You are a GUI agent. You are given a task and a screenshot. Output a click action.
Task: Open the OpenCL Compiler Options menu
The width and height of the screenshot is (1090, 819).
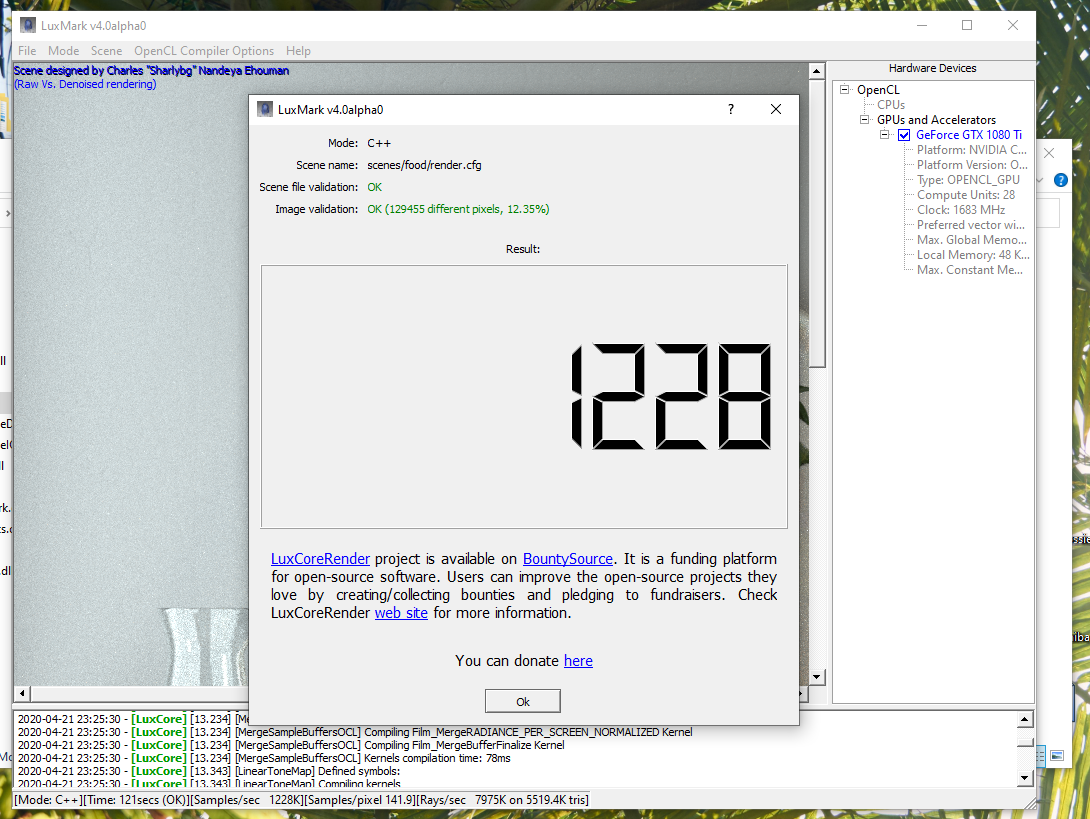(x=204, y=51)
